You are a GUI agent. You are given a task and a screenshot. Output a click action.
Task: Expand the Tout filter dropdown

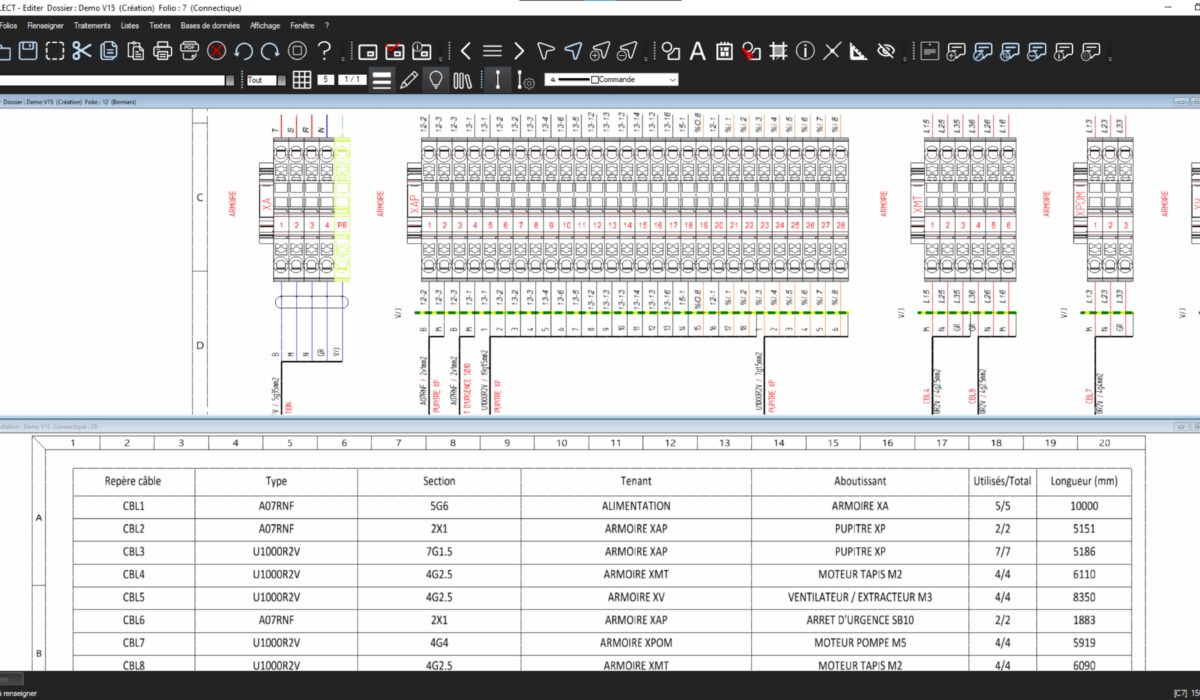pyautogui.click(x=282, y=80)
